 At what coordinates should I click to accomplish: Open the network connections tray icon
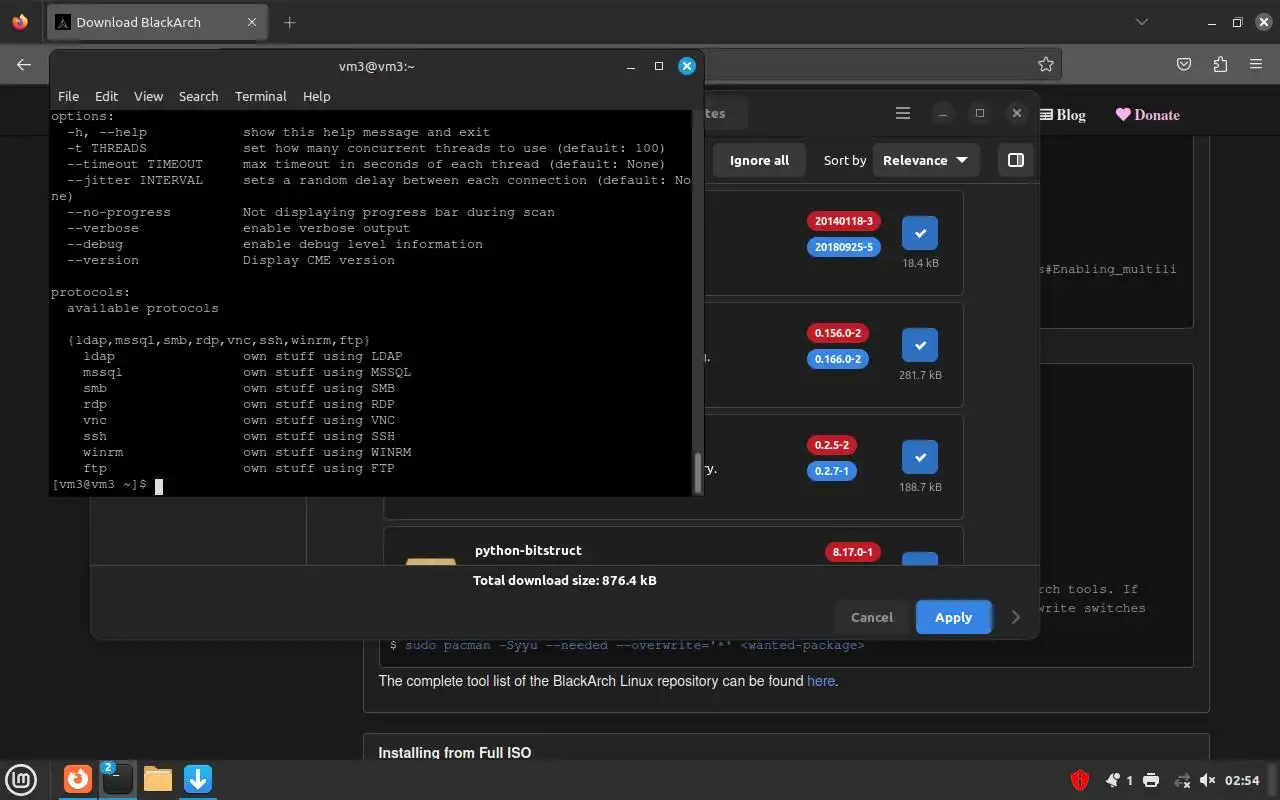[1182, 780]
